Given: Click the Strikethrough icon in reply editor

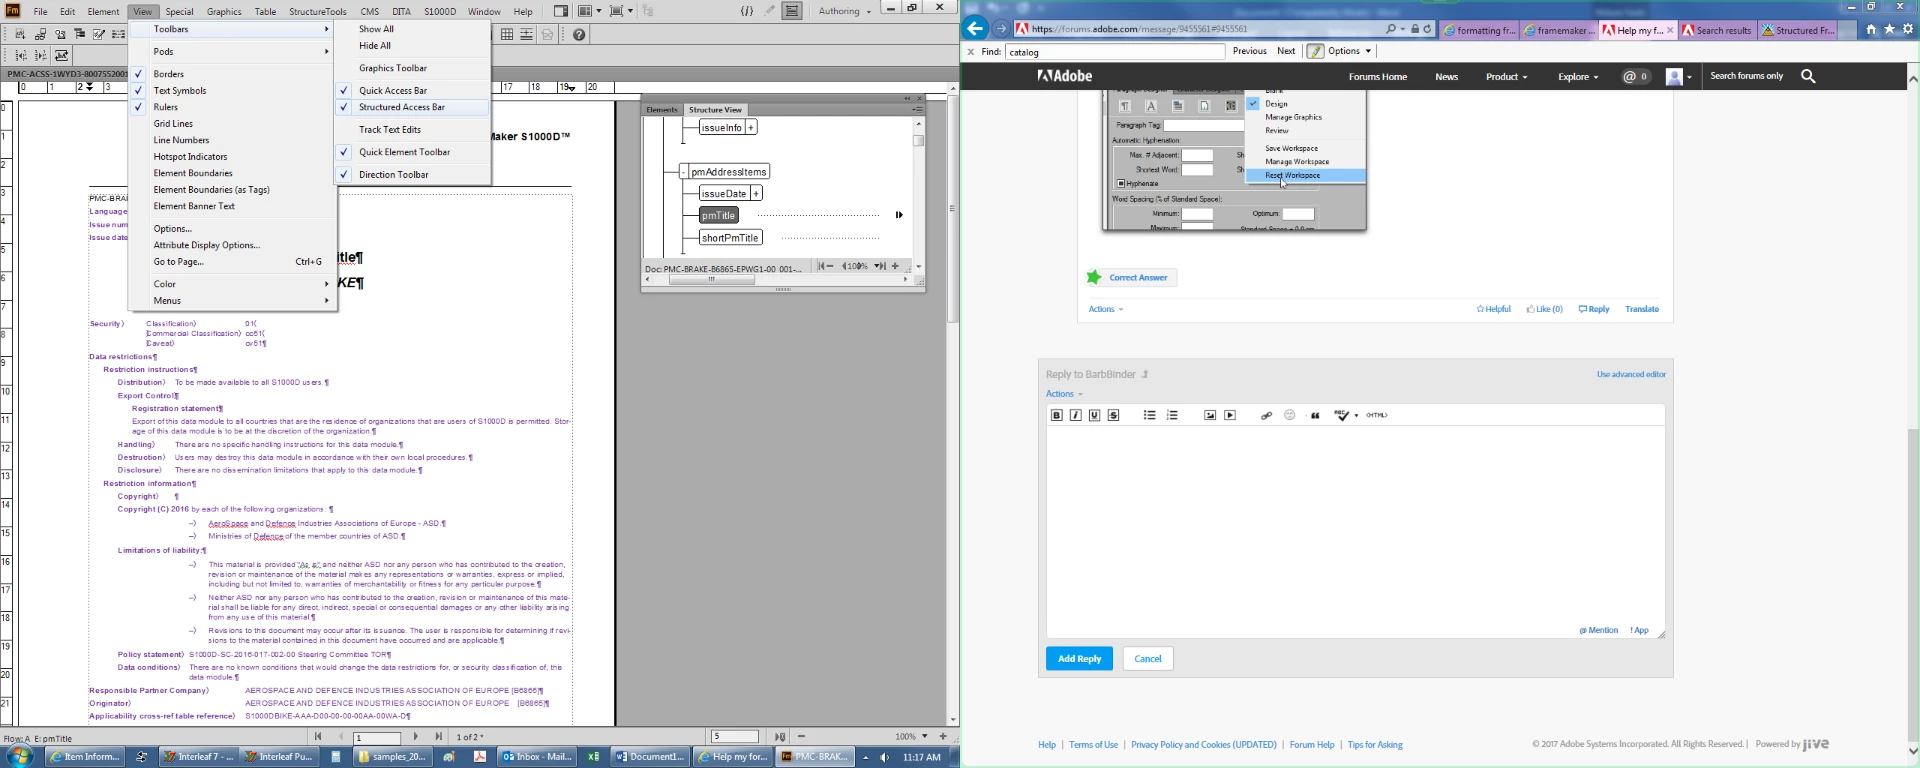Looking at the screenshot, I should click(x=1113, y=415).
